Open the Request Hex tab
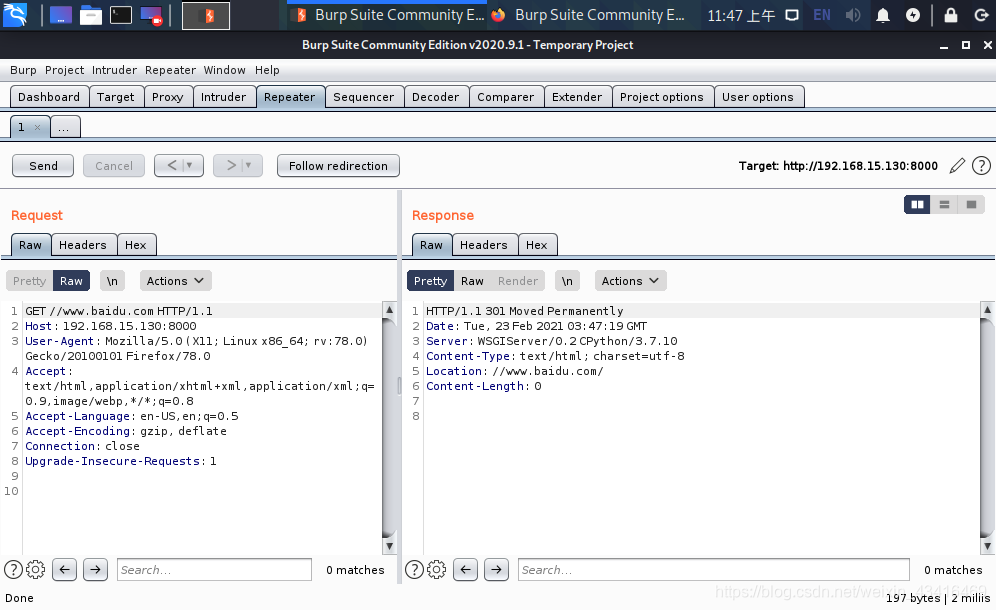Viewport: 996px width, 610px height. pos(135,245)
